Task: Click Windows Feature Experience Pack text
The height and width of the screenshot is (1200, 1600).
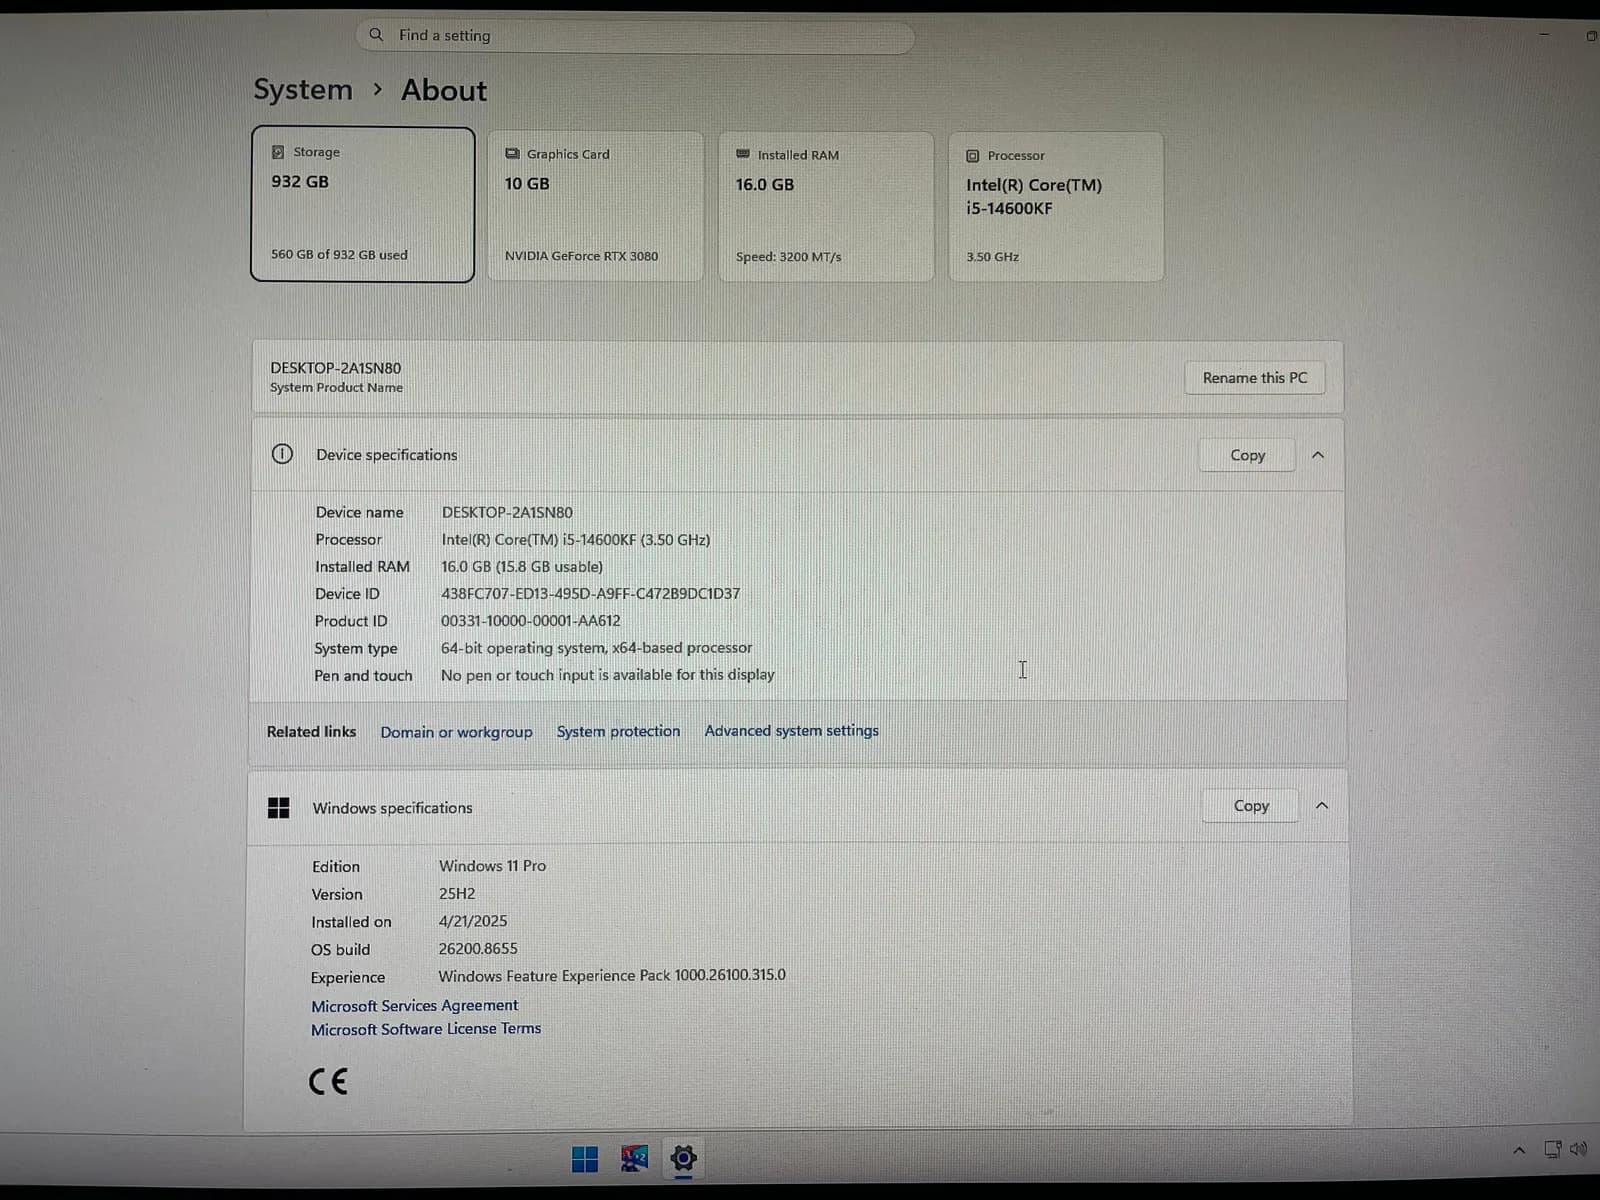Action: point(612,975)
